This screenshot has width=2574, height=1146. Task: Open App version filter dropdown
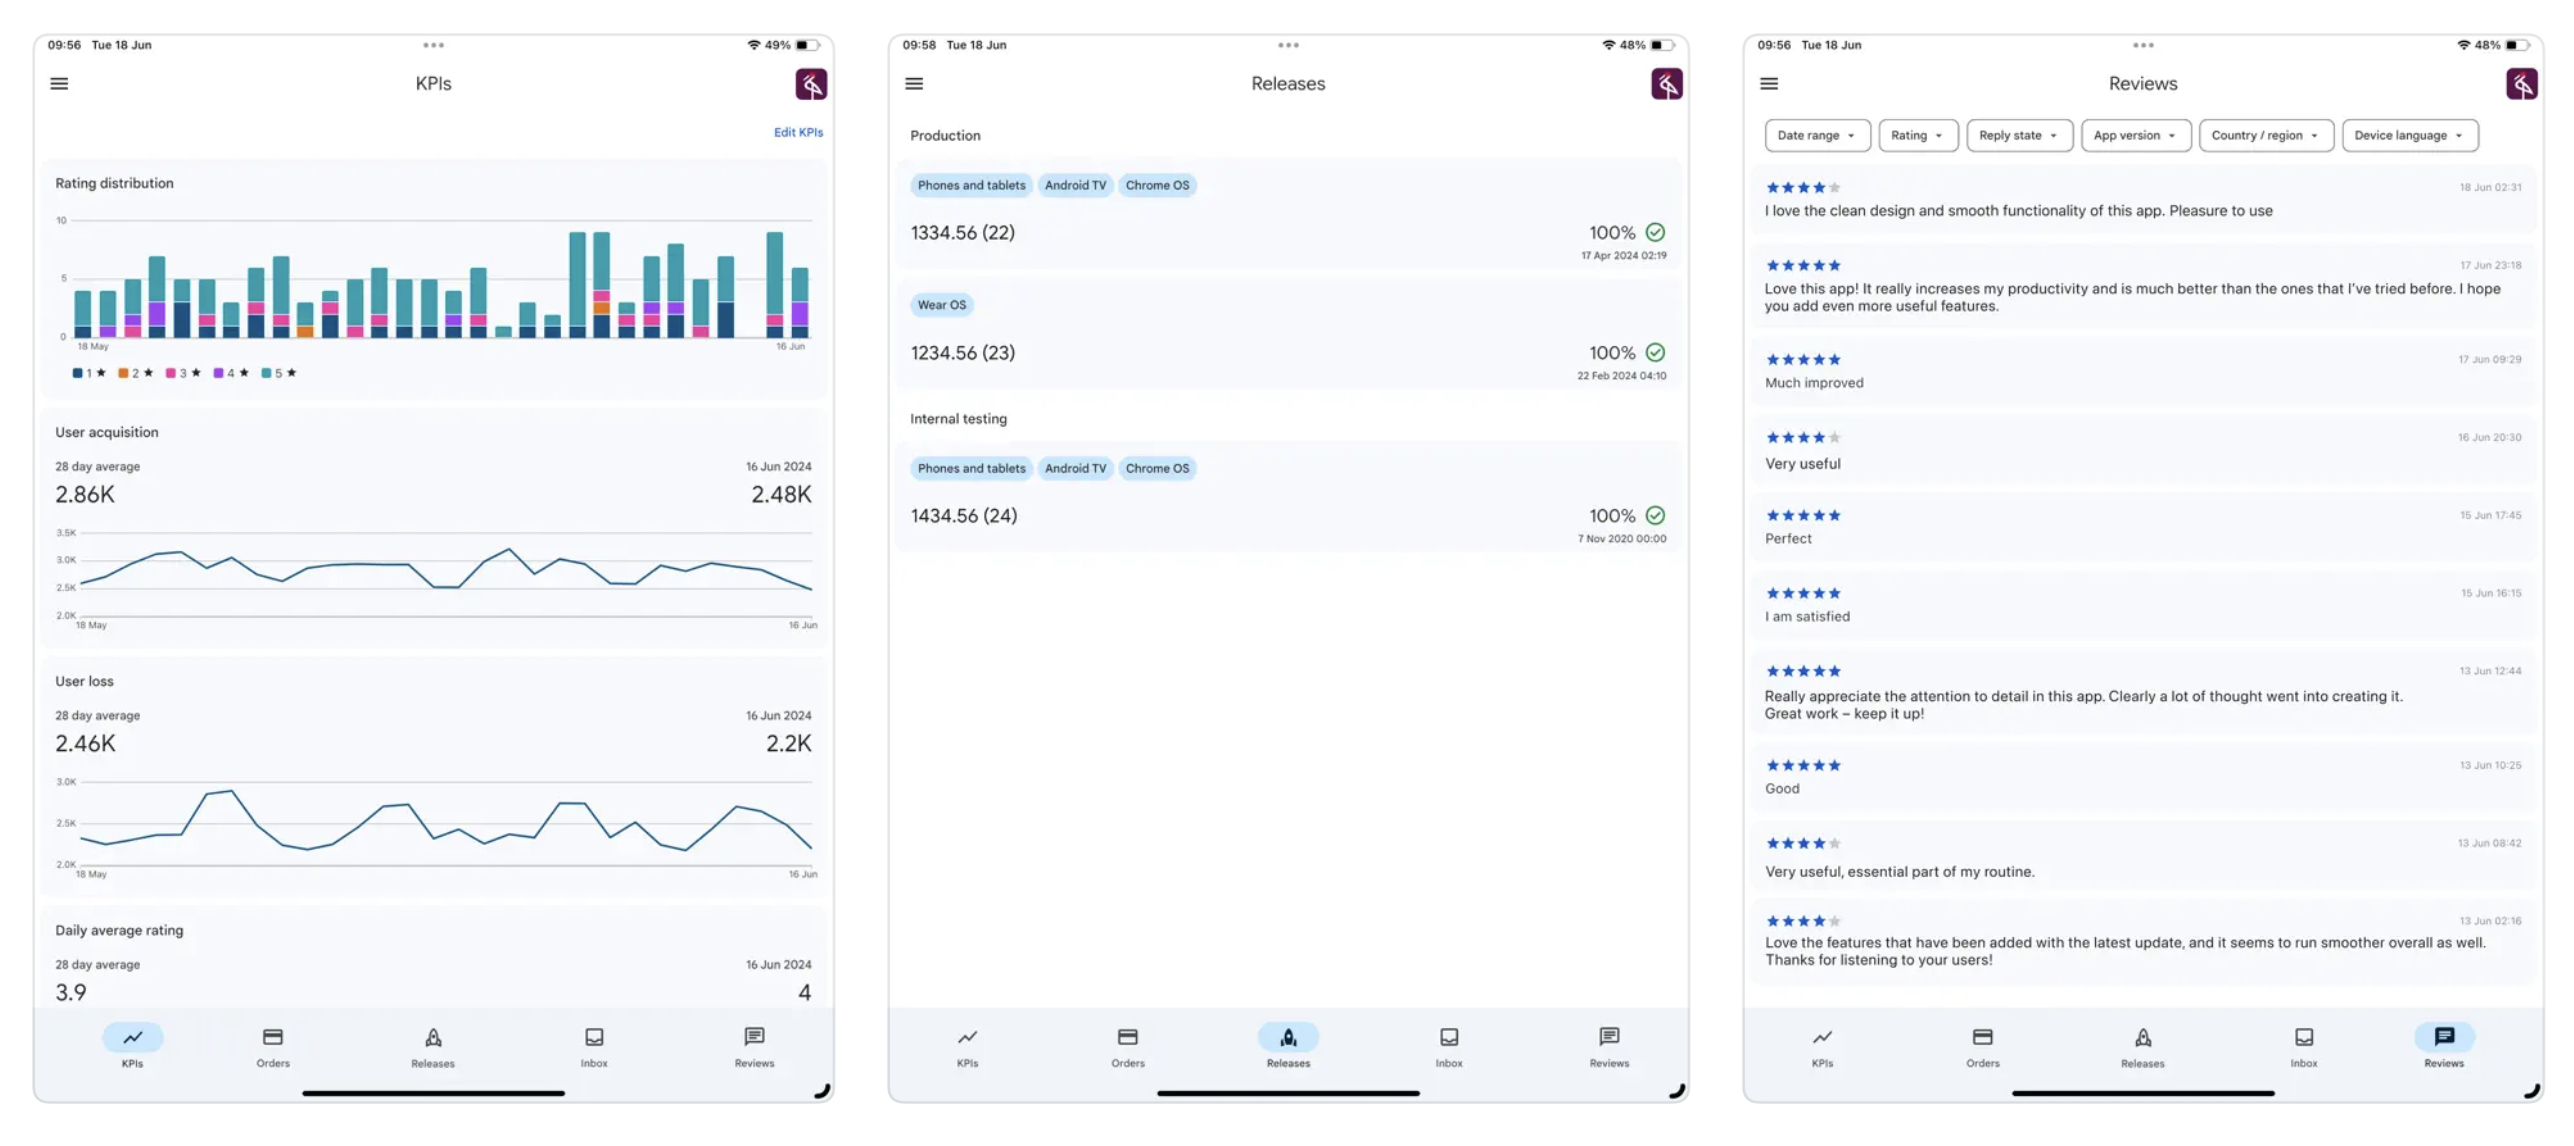click(x=2135, y=135)
